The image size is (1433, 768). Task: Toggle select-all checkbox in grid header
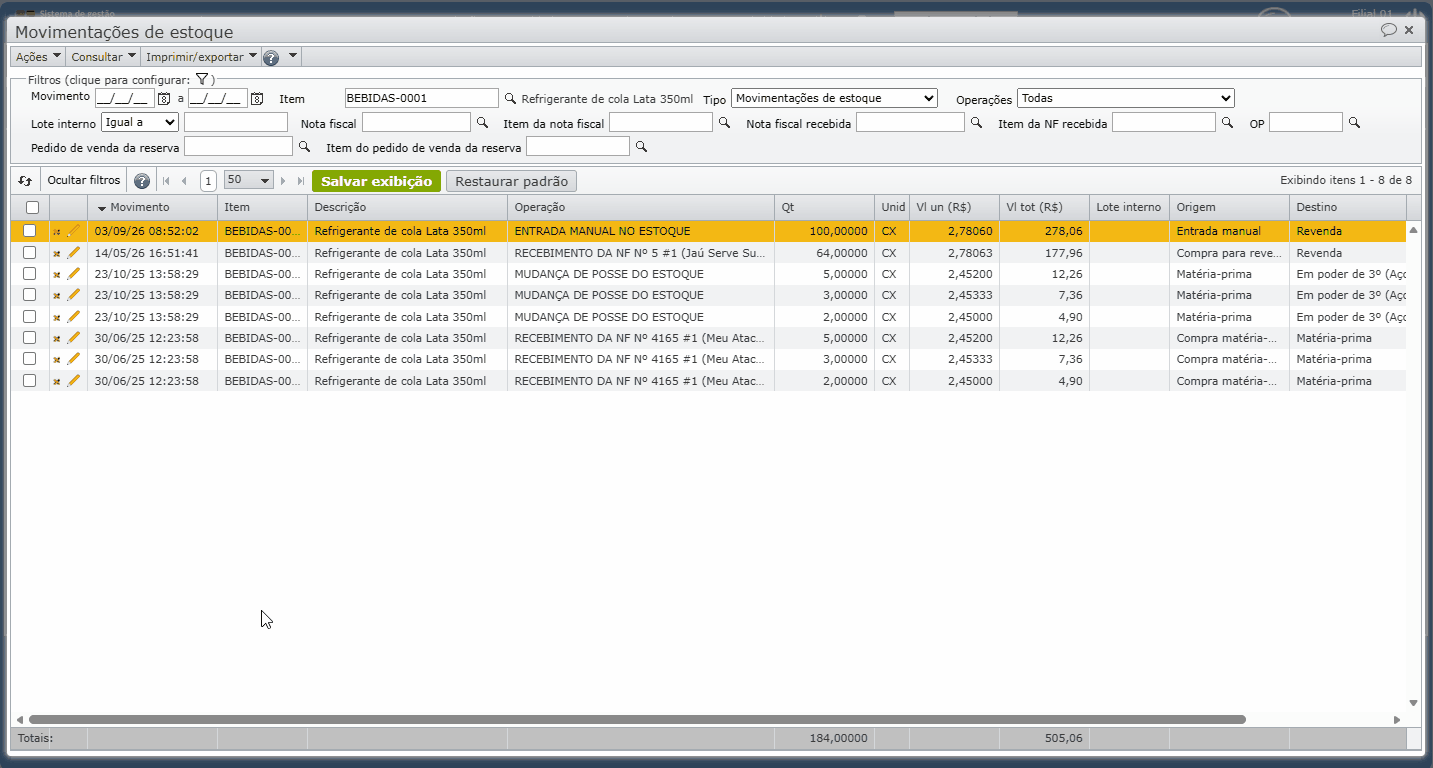pos(32,207)
